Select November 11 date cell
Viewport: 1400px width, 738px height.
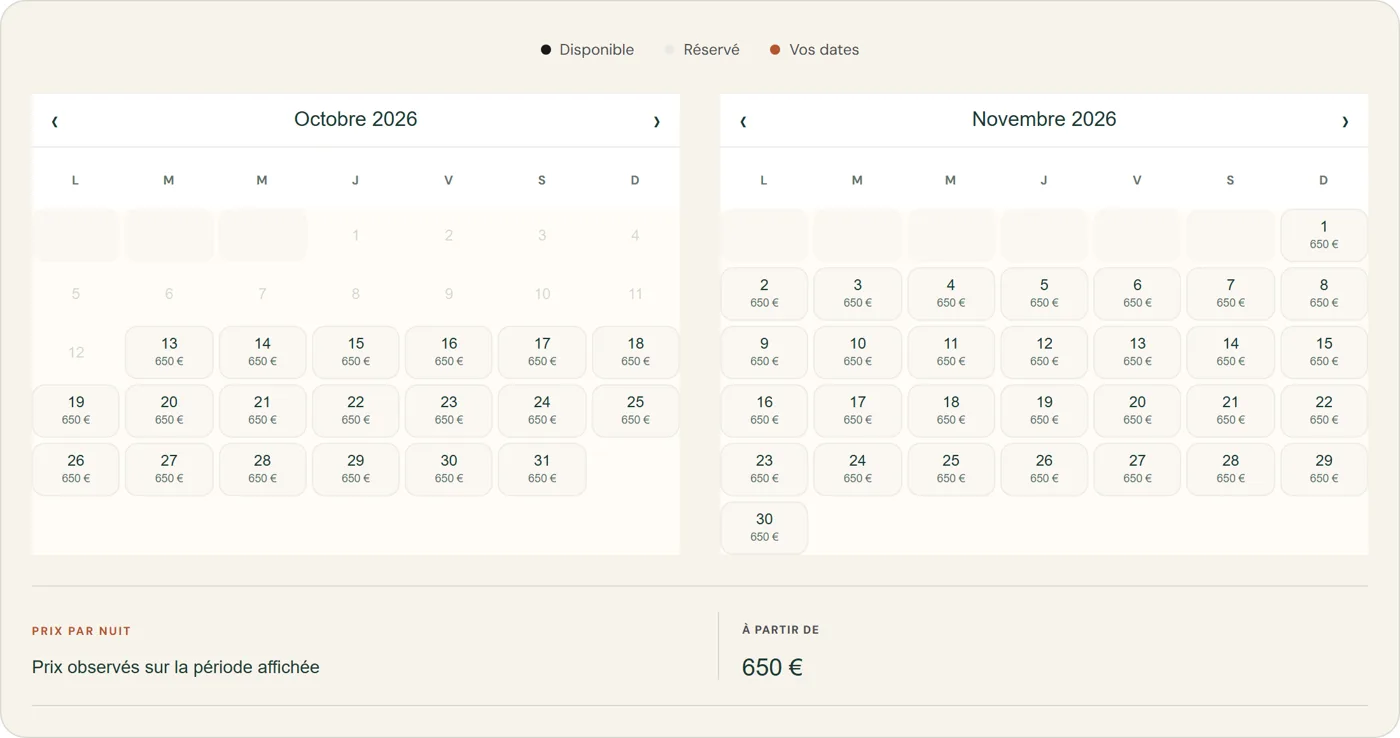click(951, 352)
